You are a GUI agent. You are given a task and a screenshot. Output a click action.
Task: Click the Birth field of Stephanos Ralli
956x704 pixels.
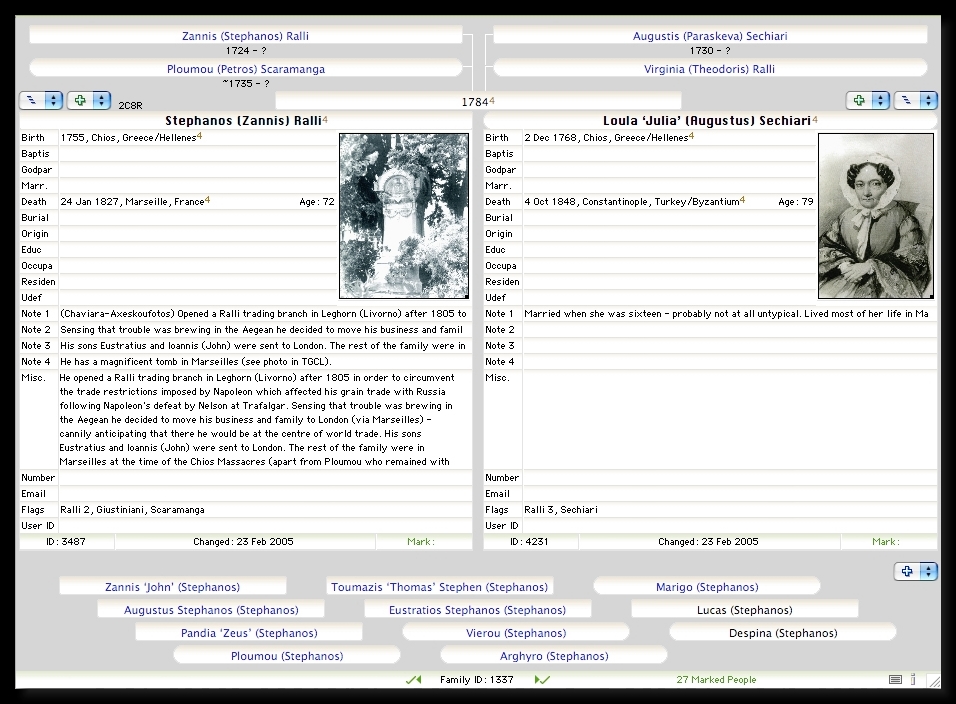(x=196, y=138)
